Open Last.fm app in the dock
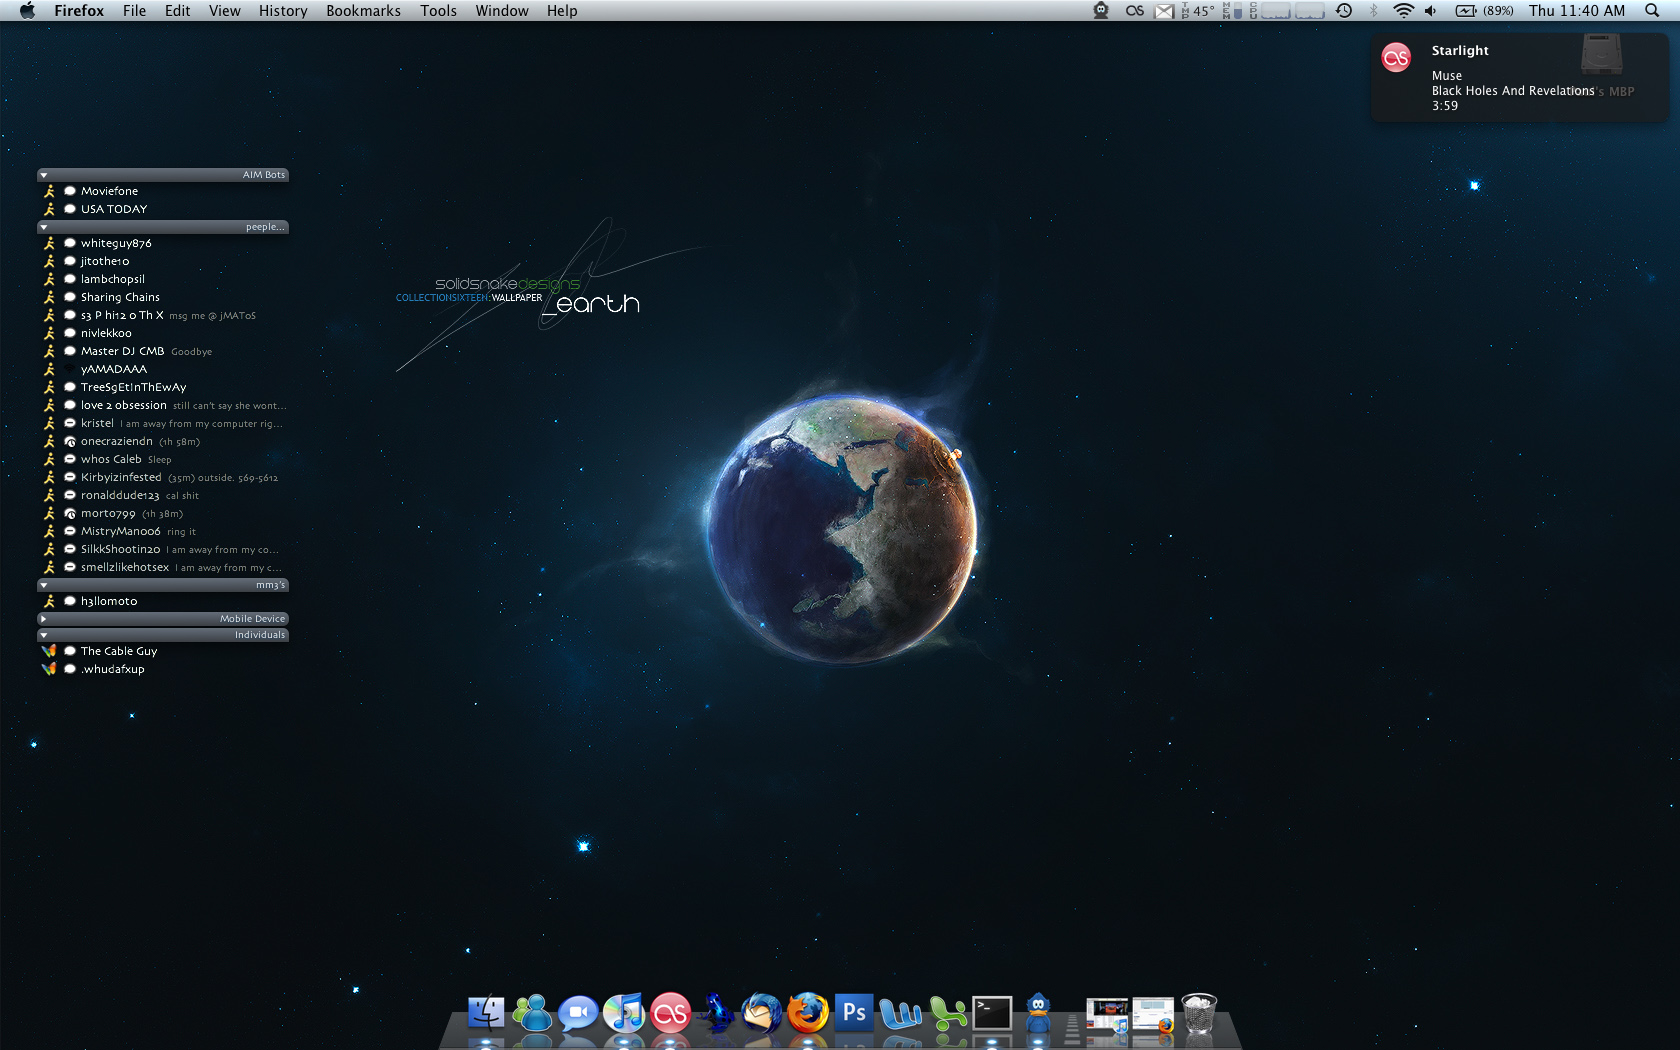Screen dimensions: 1680x1050 [670, 1013]
